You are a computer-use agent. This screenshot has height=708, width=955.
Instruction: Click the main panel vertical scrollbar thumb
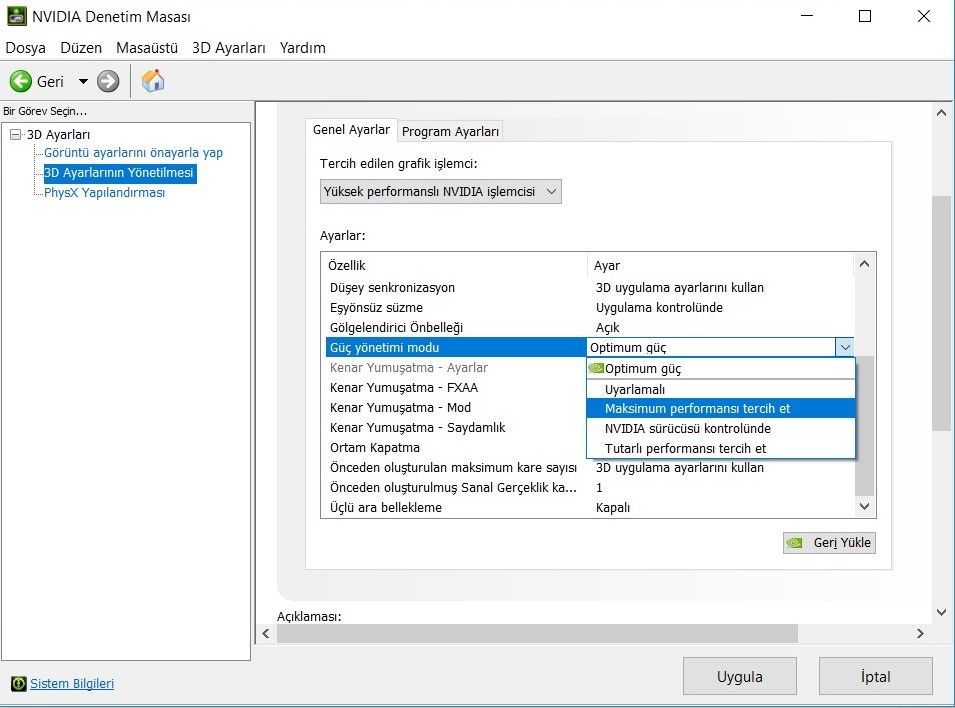(942, 313)
